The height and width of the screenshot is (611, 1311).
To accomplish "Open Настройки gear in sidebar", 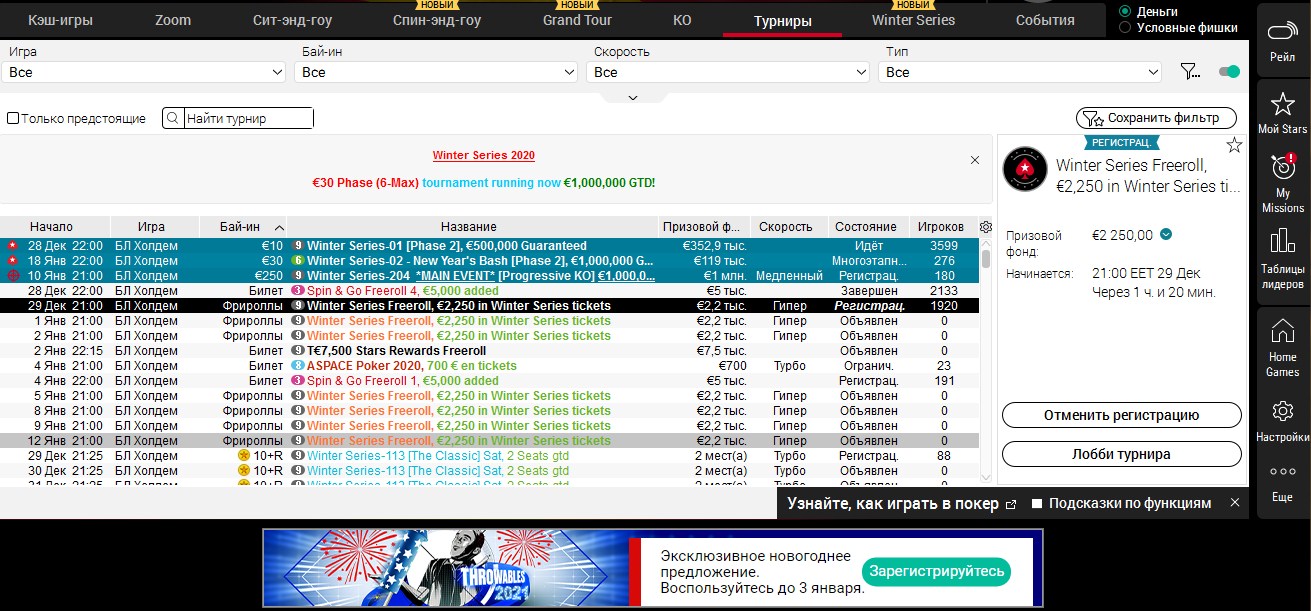I will 1282,411.
